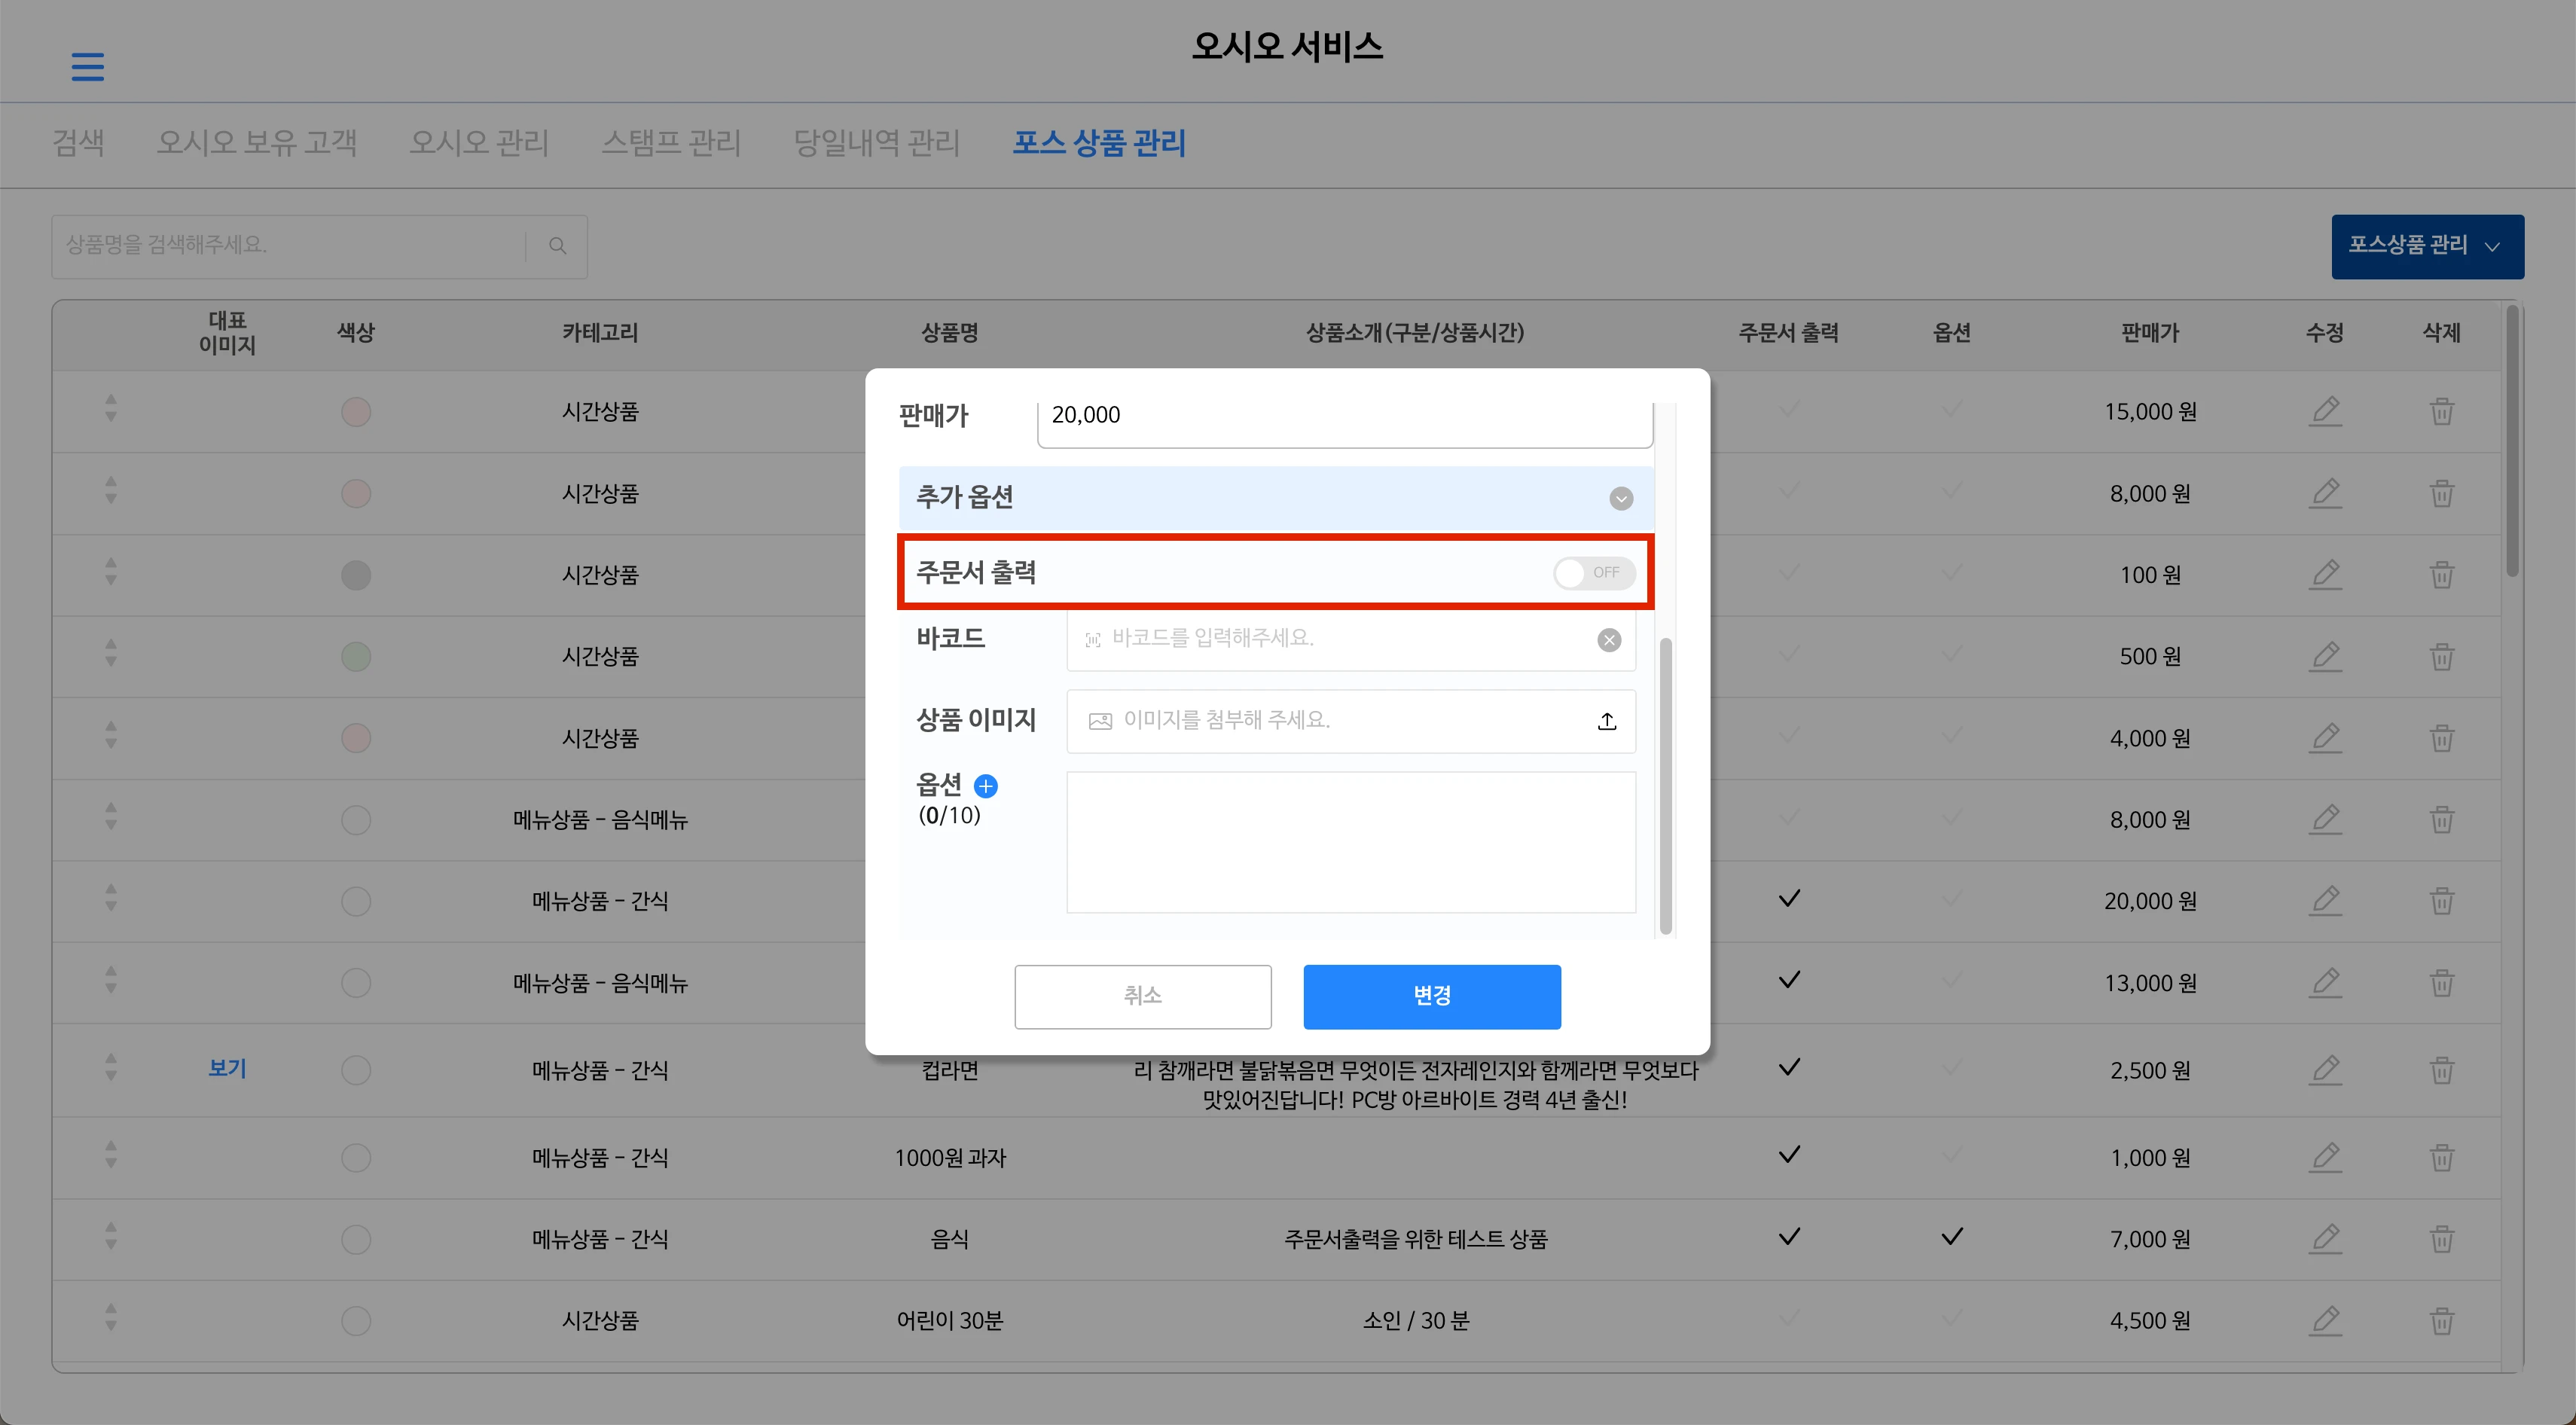Switch to the 검색 tab
Viewport: 2576px width, 1425px height.
coord(78,143)
